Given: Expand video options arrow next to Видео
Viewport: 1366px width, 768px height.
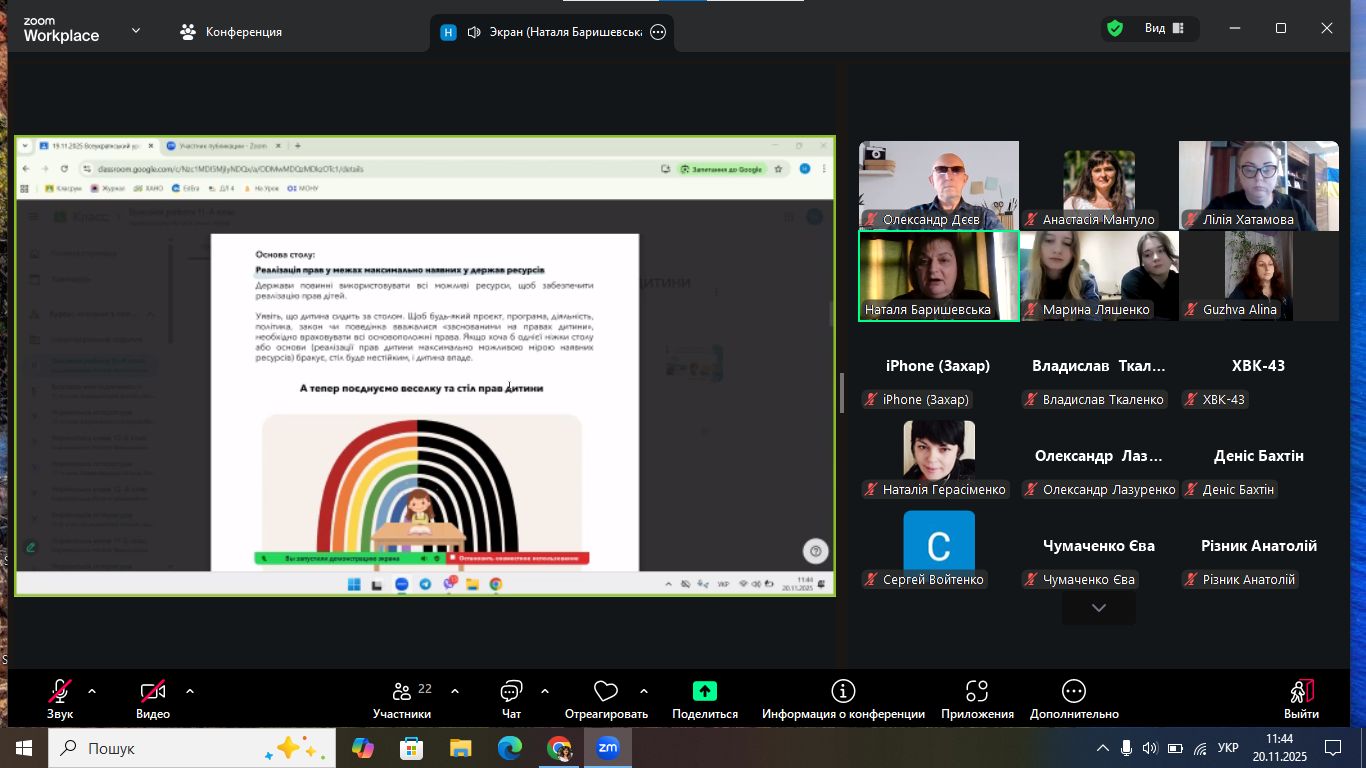Looking at the screenshot, I should tap(189, 691).
